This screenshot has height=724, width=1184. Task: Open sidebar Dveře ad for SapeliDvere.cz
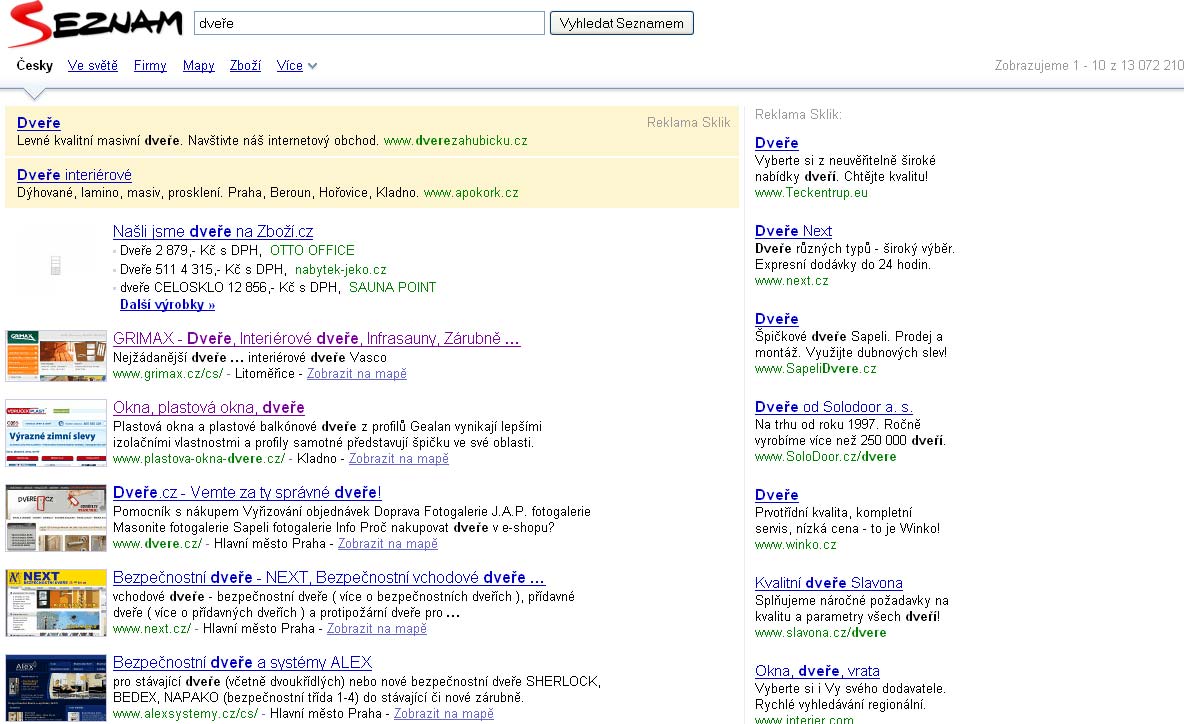776,319
